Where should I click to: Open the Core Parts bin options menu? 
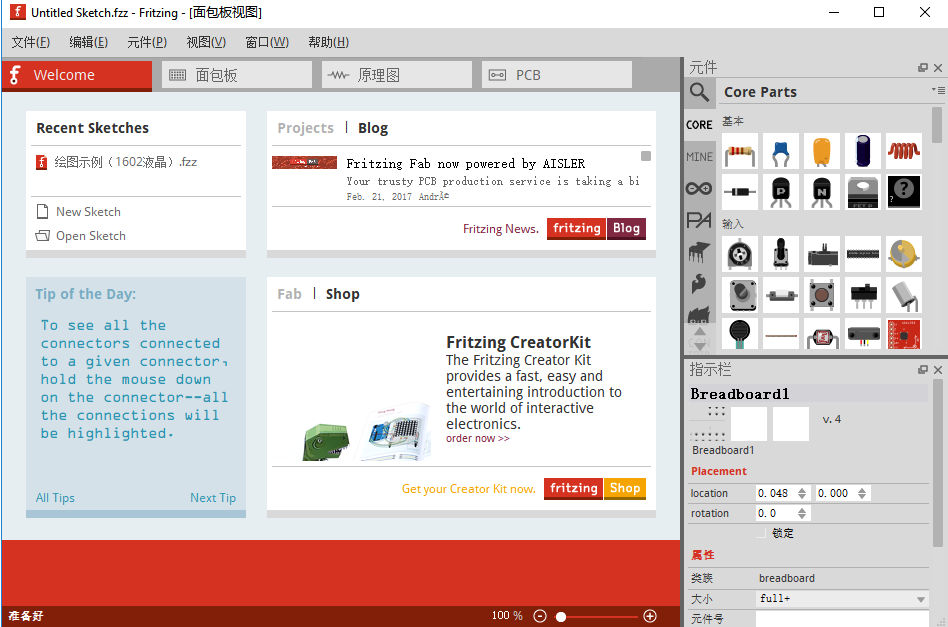tap(938, 90)
